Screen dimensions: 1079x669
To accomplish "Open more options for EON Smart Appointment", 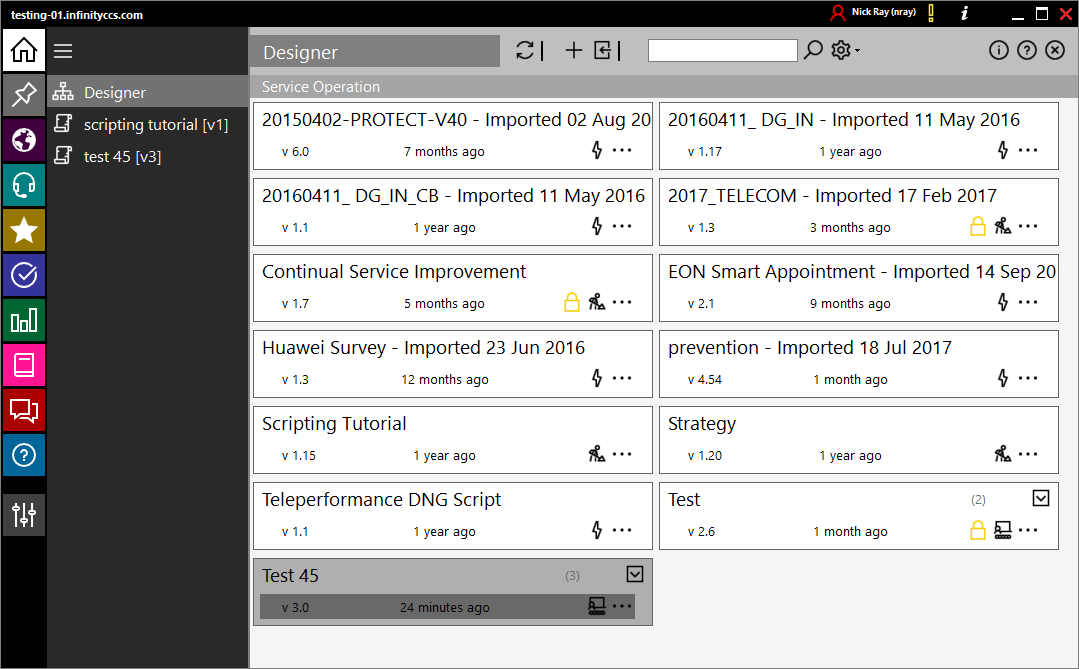I will (x=1028, y=301).
